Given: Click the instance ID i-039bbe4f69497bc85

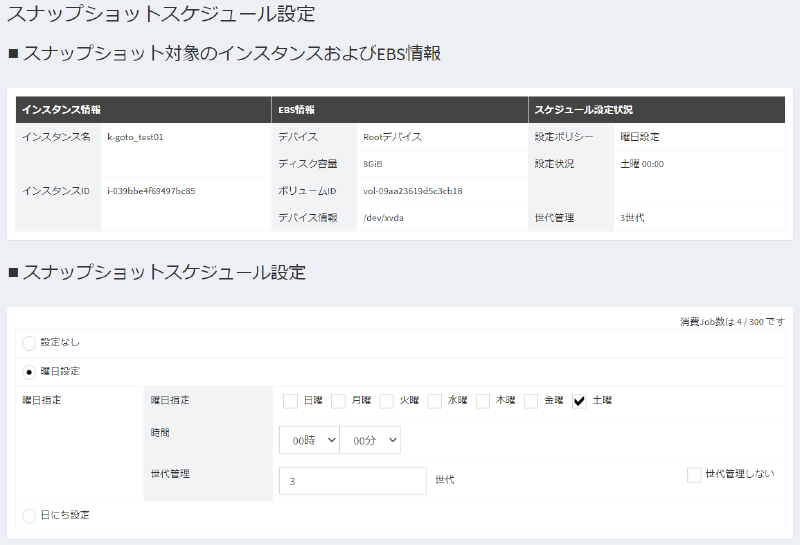Looking at the screenshot, I should [x=151, y=190].
